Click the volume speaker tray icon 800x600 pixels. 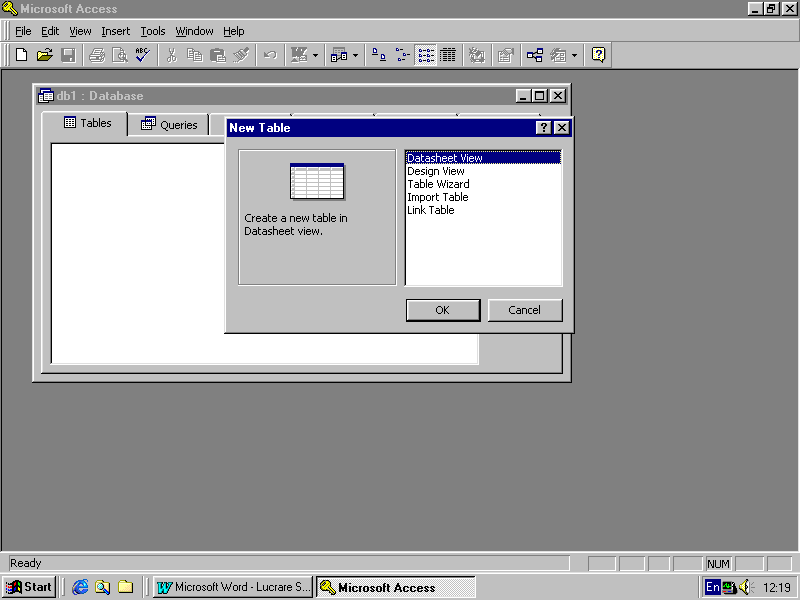(x=746, y=587)
